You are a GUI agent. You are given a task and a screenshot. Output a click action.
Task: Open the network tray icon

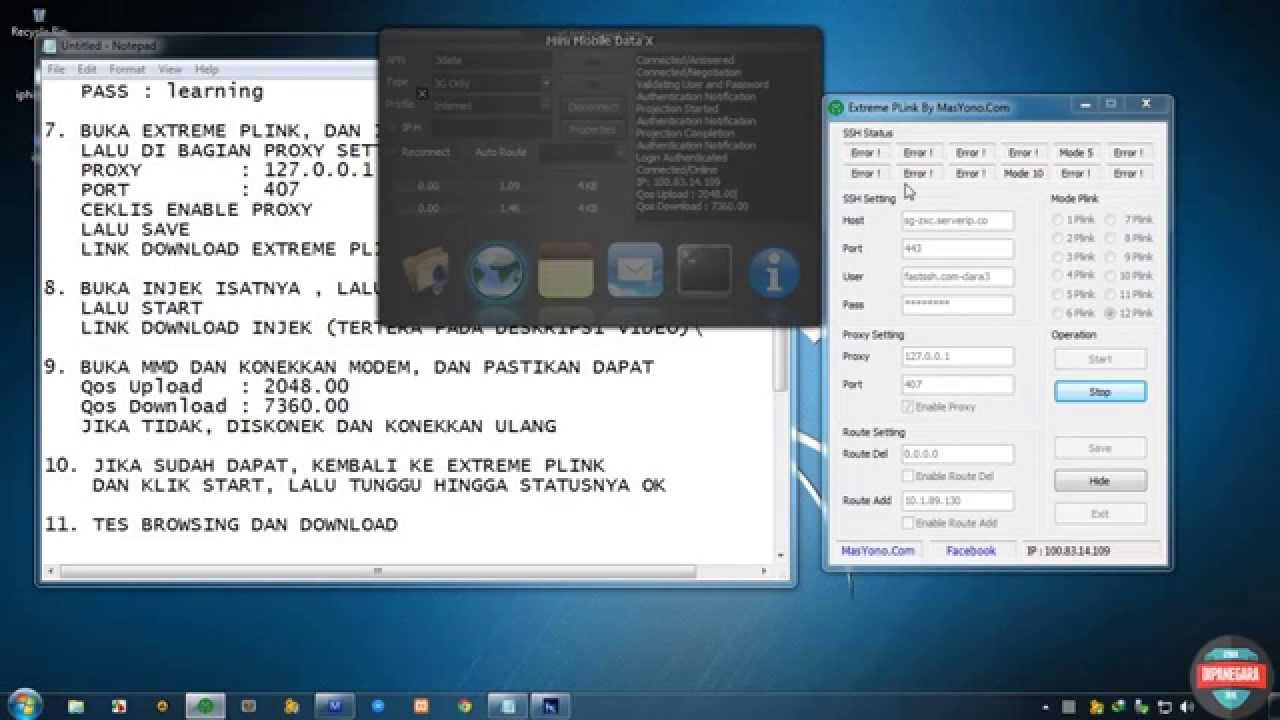[1165, 706]
